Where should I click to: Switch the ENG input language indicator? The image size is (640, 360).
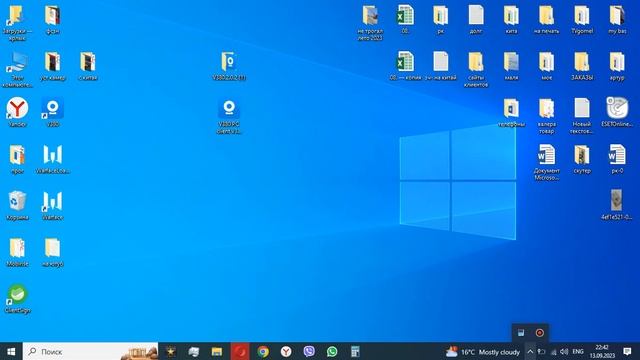pos(578,351)
